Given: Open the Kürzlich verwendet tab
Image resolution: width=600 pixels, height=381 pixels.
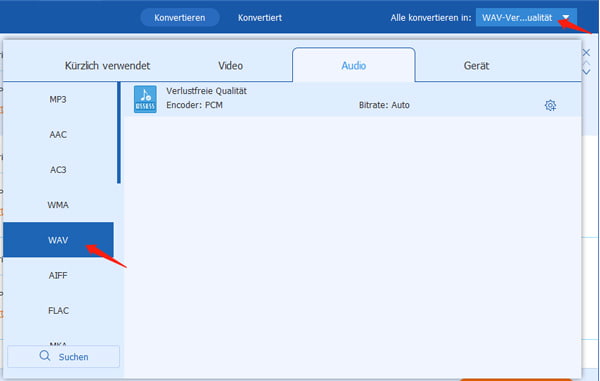Looking at the screenshot, I should pyautogui.click(x=108, y=65).
